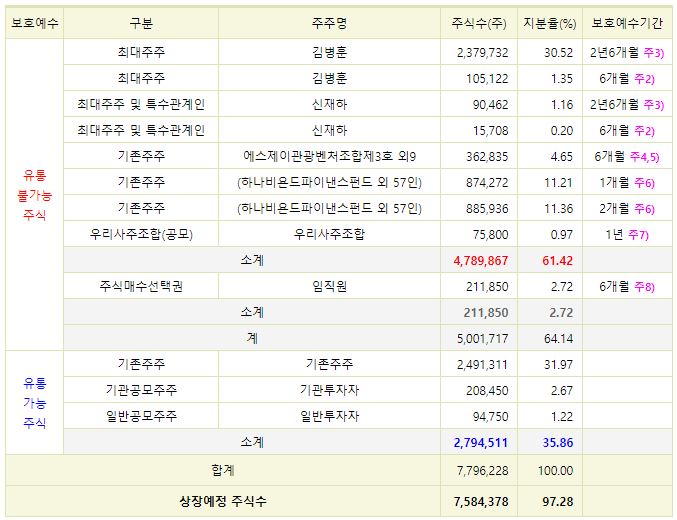Click the lock-up period 2개월 주6)
Viewport: 677px width, 520px height.
[x=627, y=209]
